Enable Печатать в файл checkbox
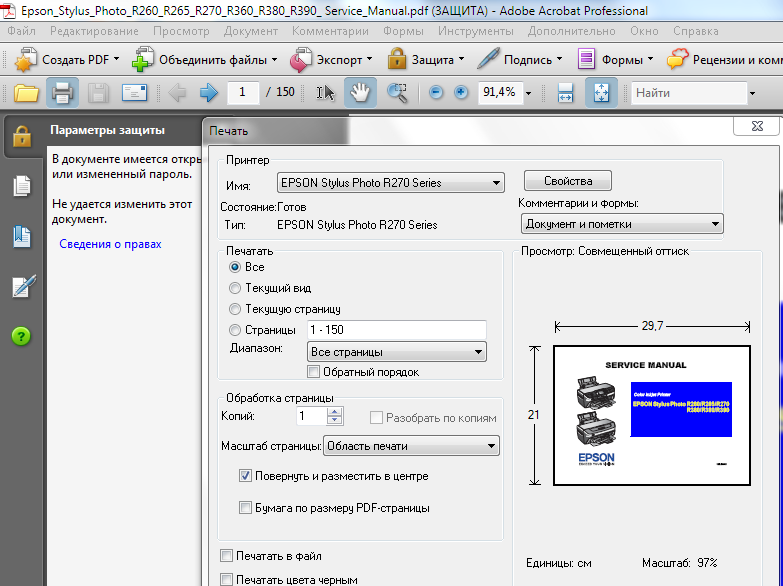 [227, 556]
